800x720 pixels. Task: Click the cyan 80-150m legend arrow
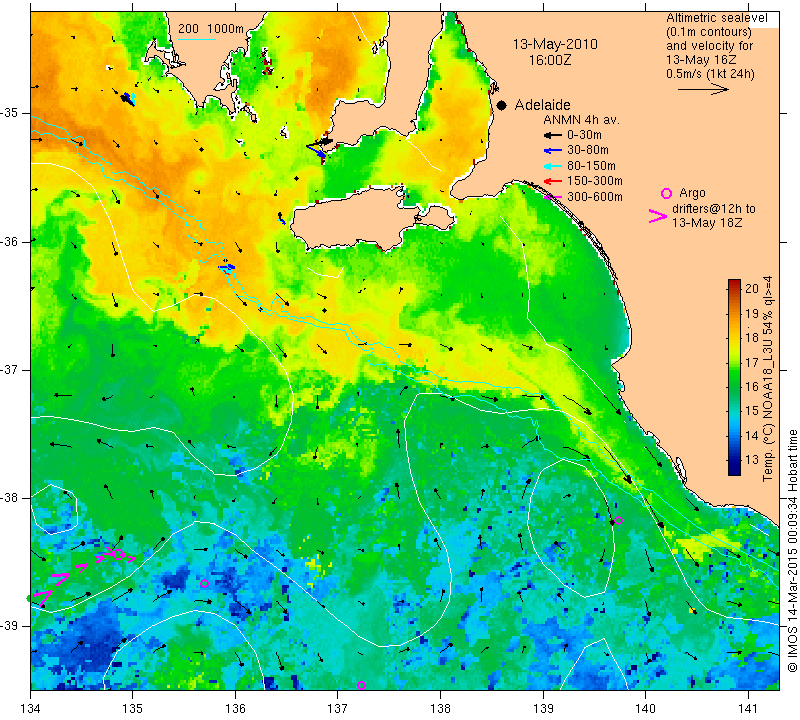(553, 166)
